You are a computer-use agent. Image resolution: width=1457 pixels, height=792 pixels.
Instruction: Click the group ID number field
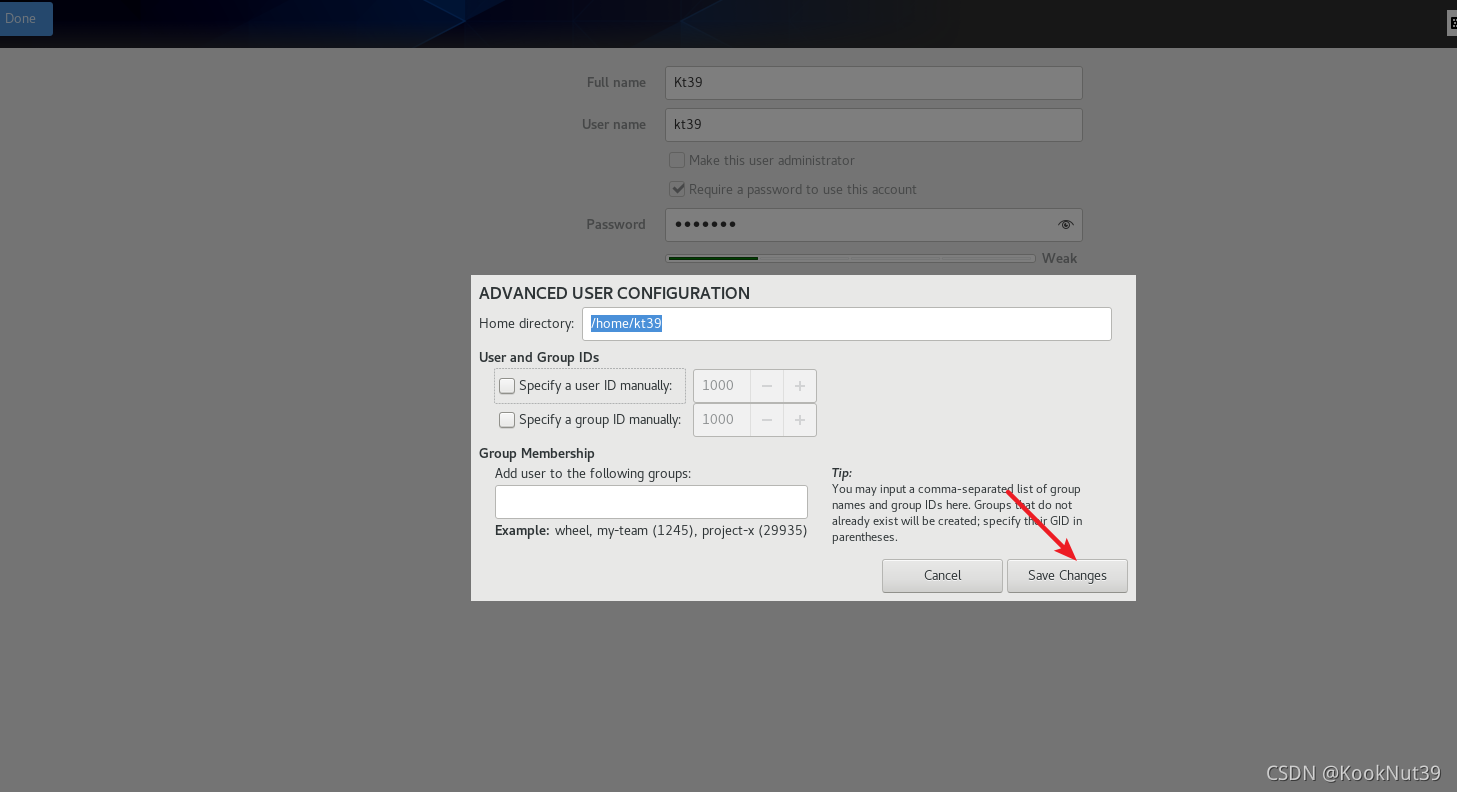(721, 420)
